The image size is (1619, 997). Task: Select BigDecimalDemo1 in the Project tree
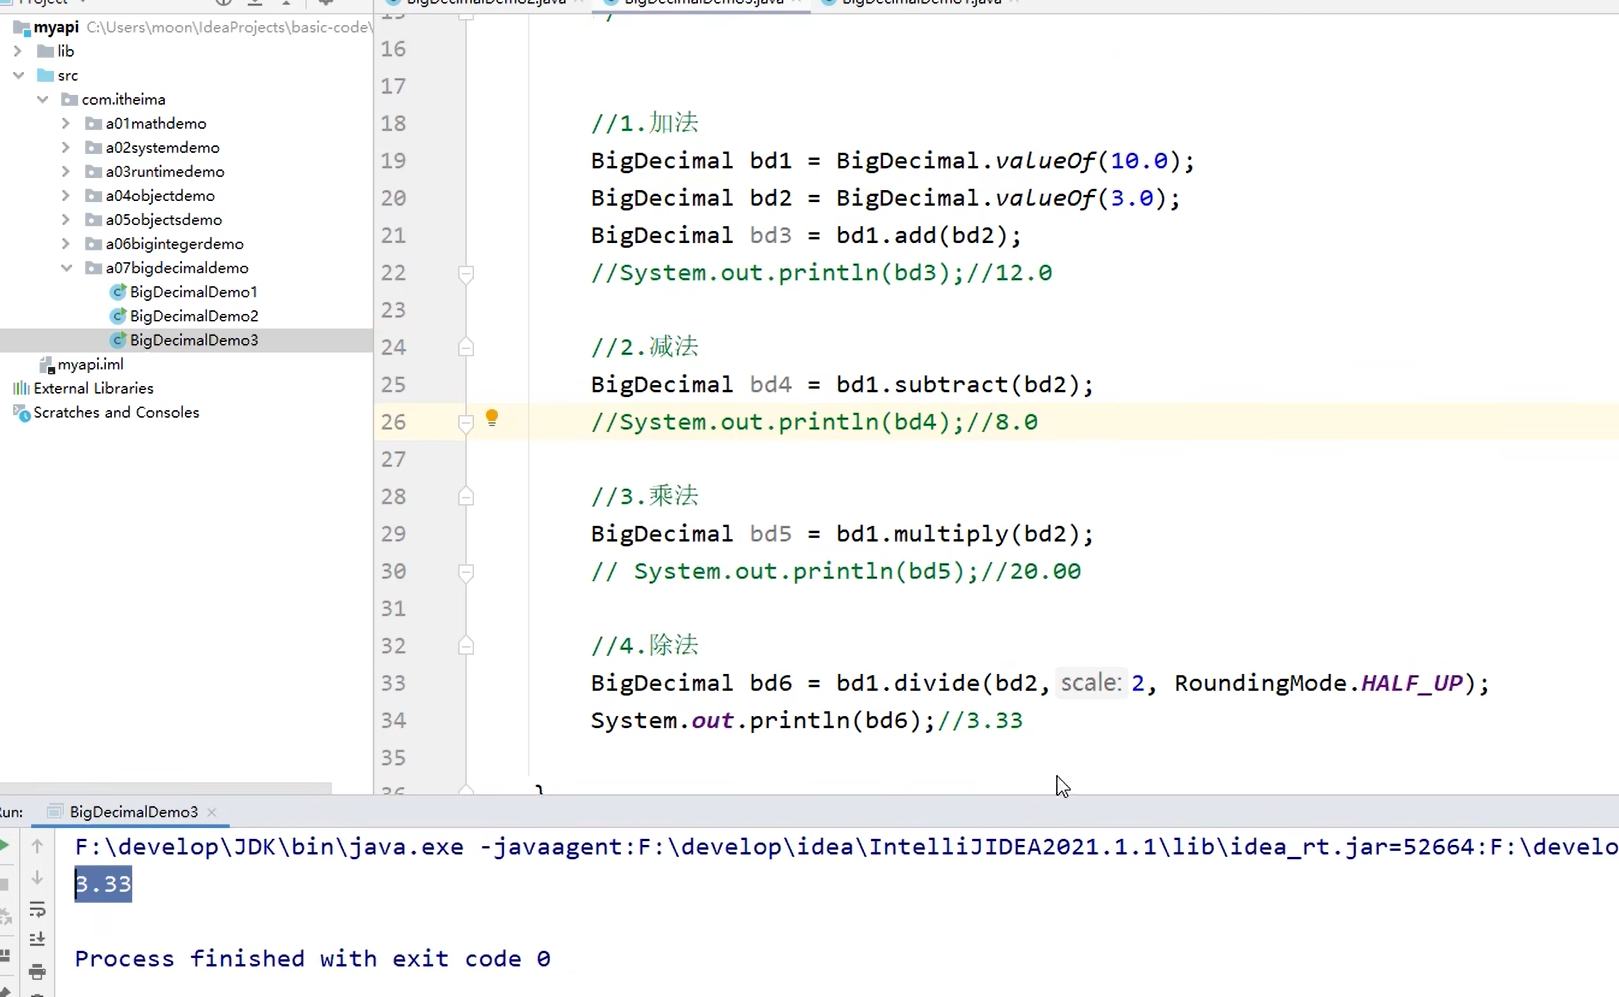tap(194, 291)
